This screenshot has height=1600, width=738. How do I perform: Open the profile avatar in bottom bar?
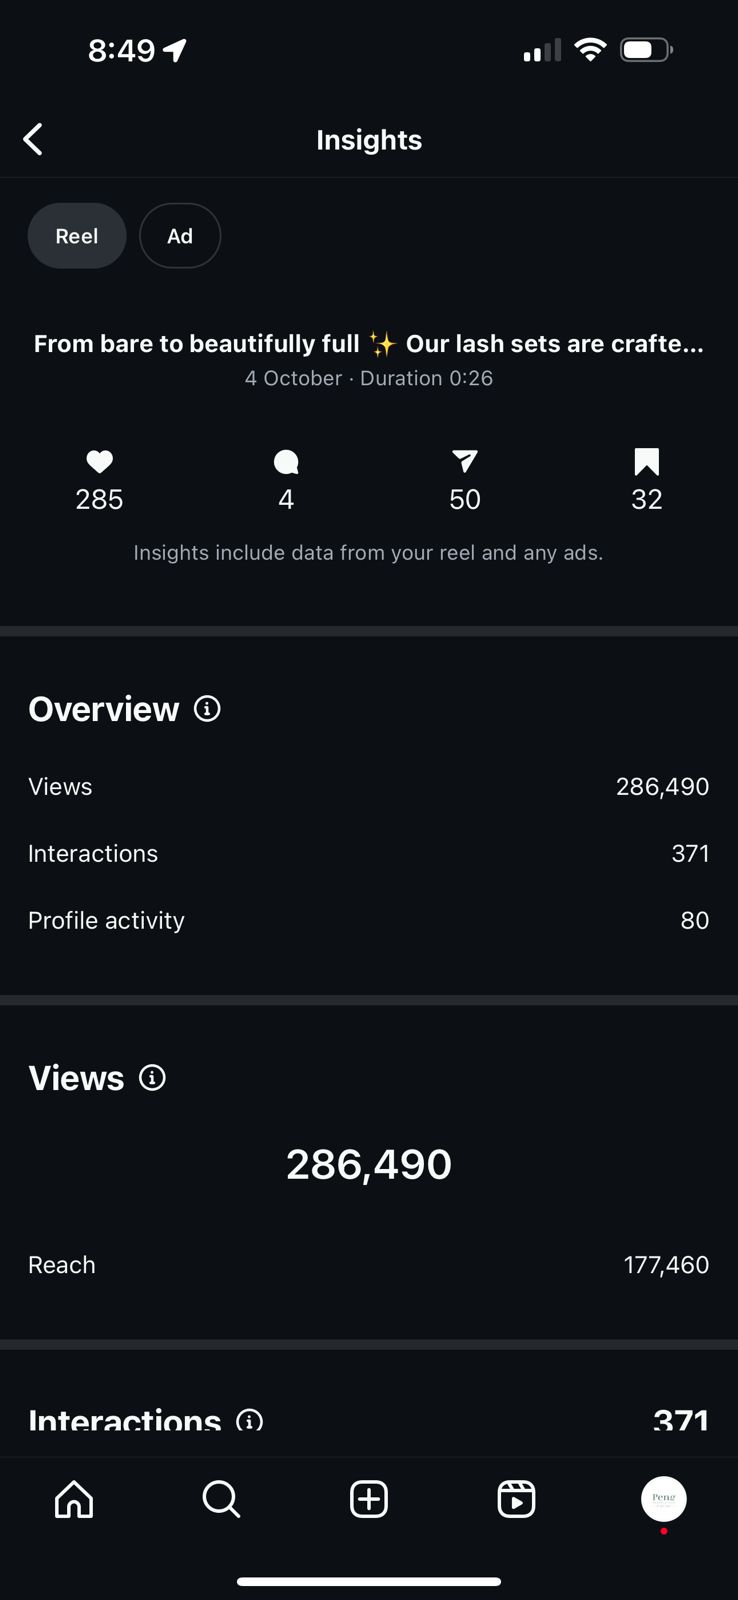coord(663,1499)
